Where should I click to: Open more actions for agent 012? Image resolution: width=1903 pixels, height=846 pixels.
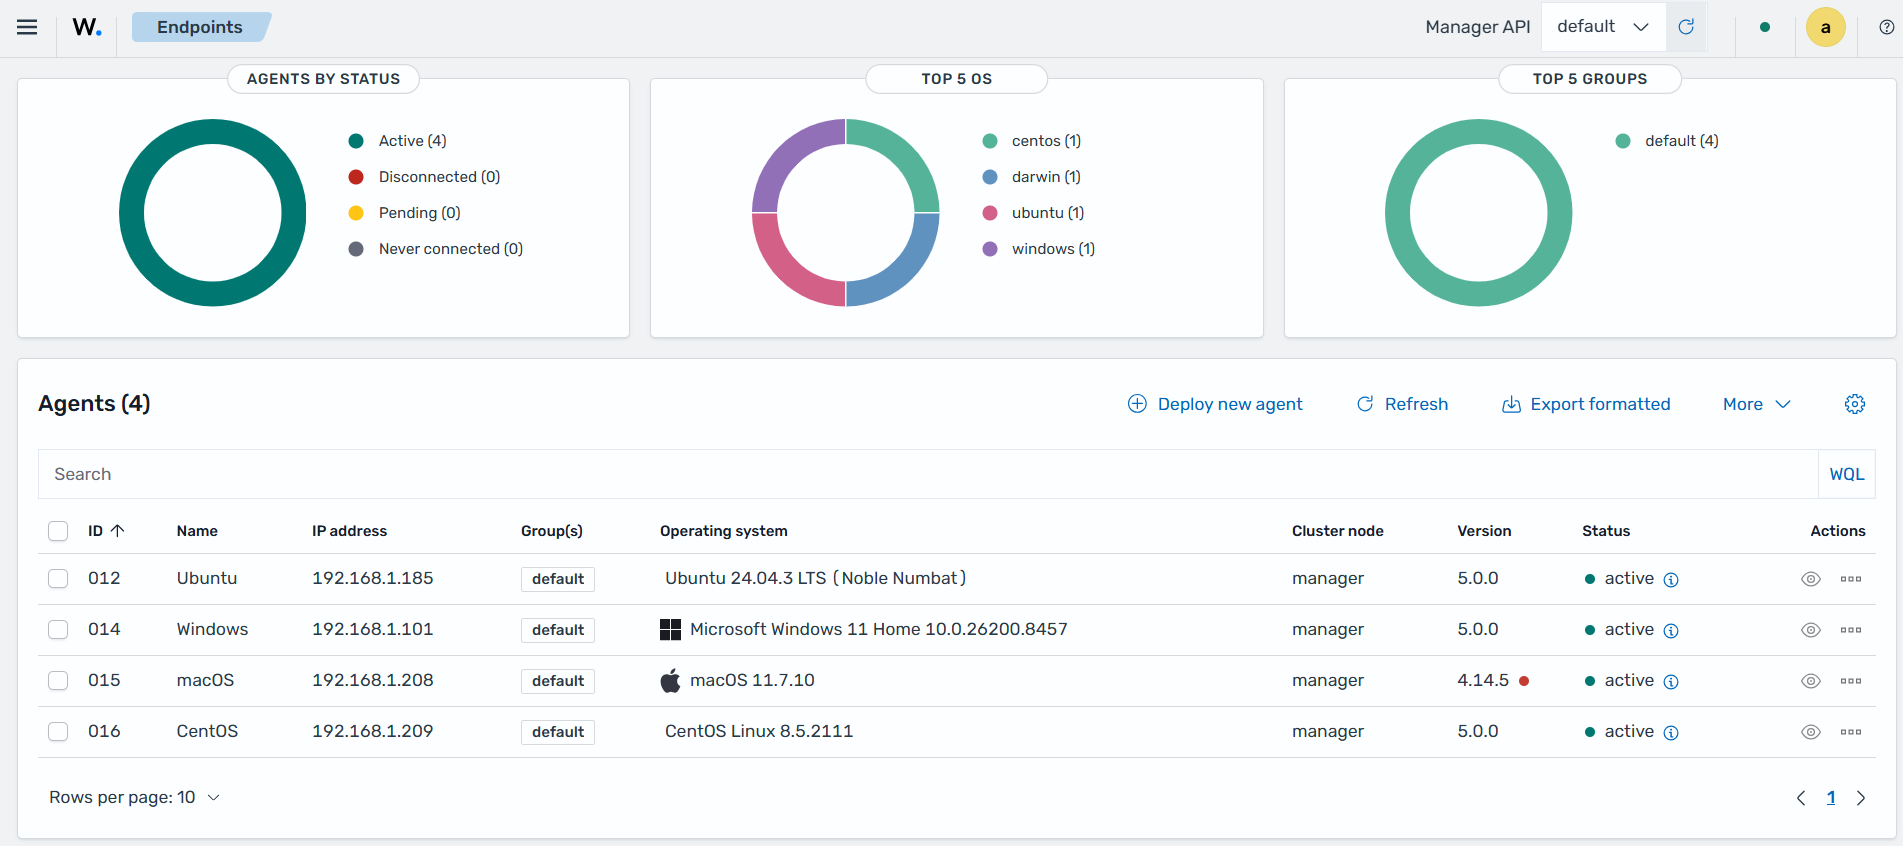1851,579
